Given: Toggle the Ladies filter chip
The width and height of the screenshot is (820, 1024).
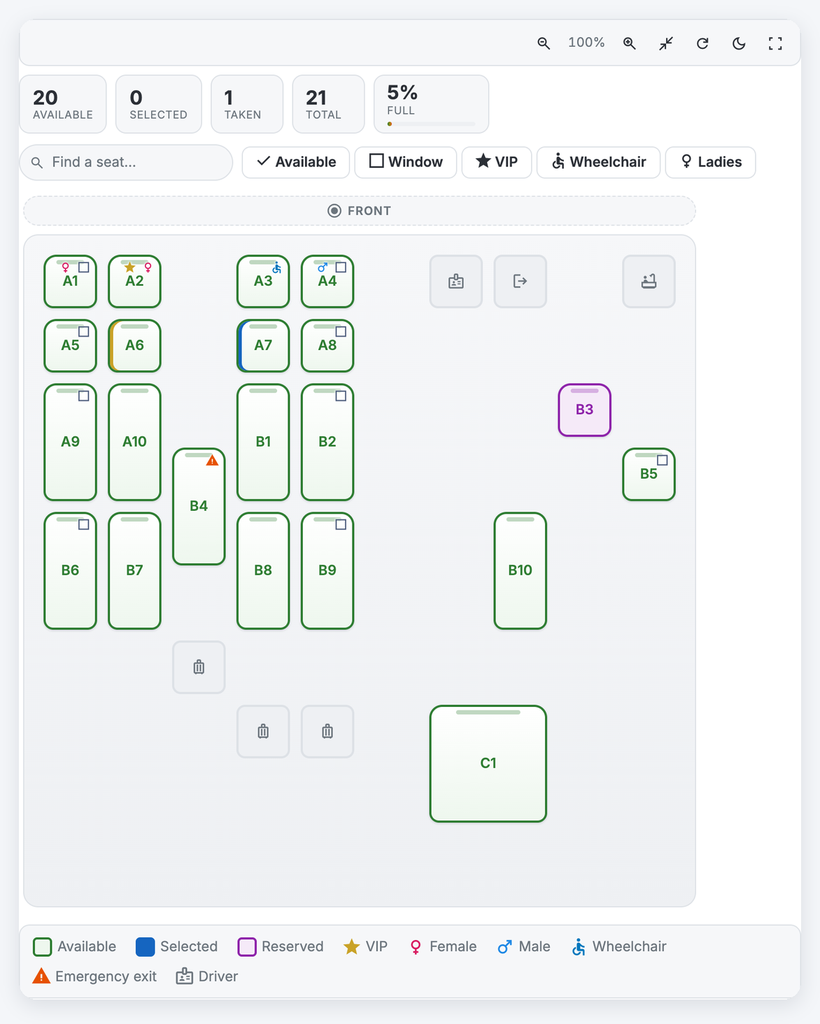Looking at the screenshot, I should 710,162.
